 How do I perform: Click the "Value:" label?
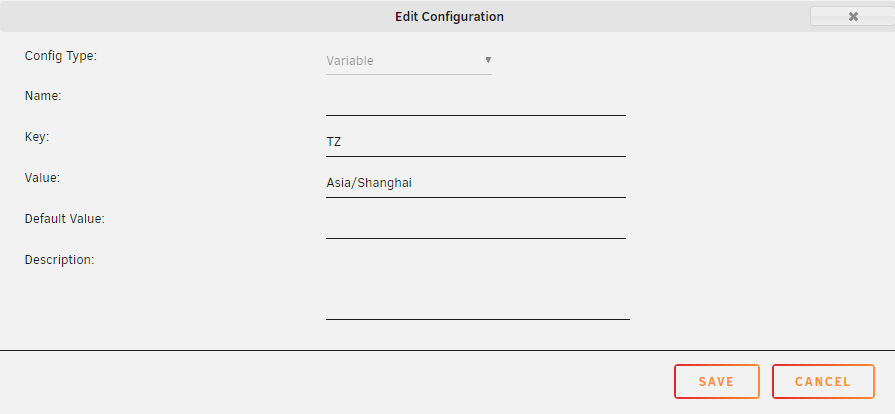tap(42, 177)
